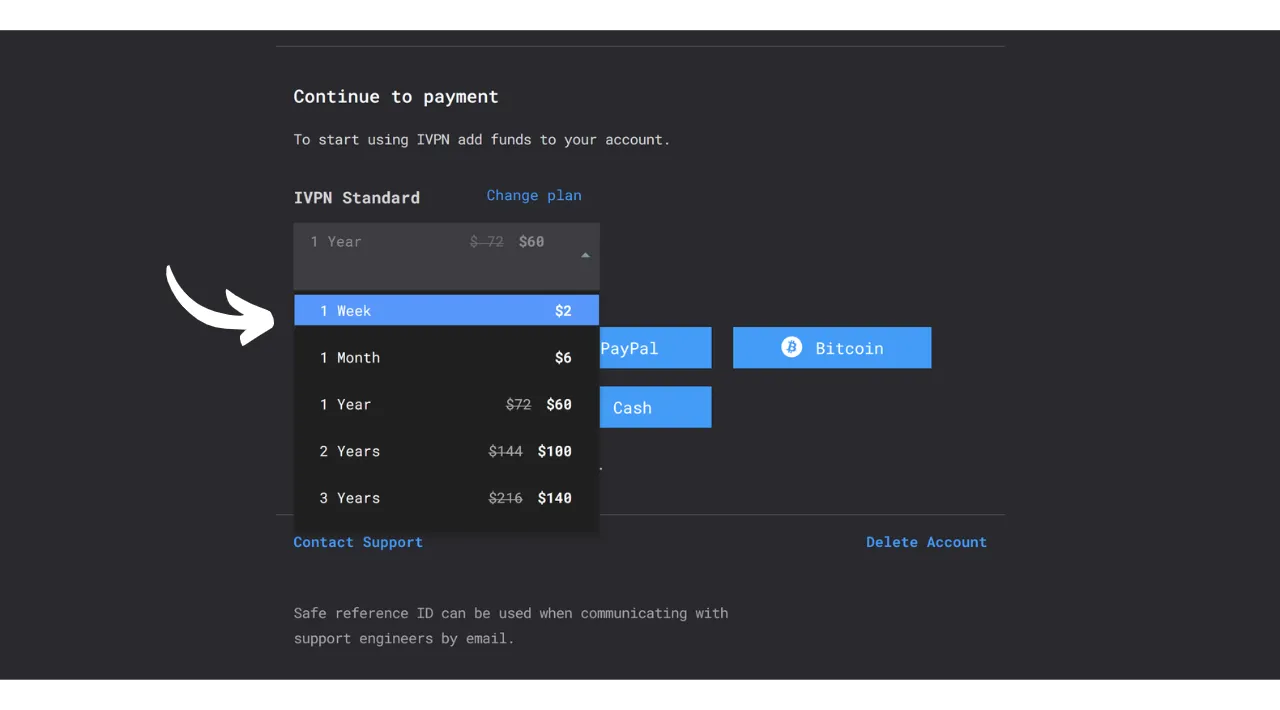This screenshot has width=1280, height=710.
Task: Click the Safe reference ID note text
Action: [x=511, y=626]
